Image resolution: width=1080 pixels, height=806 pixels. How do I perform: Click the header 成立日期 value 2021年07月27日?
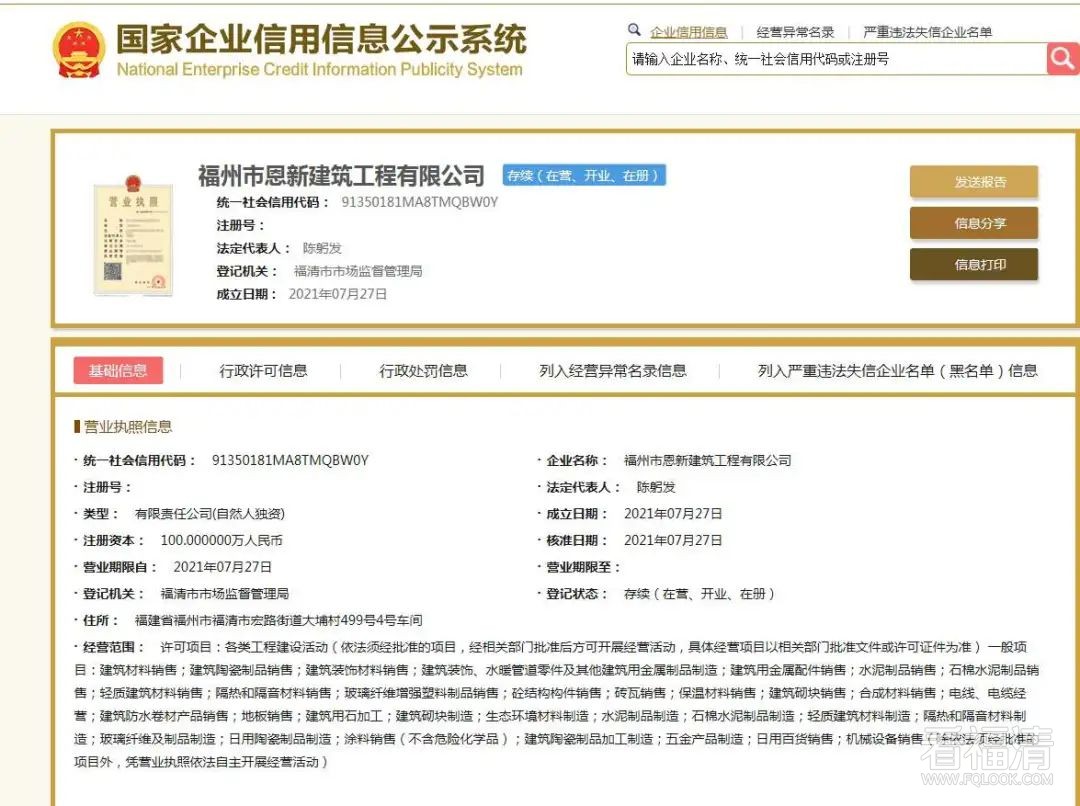click(x=338, y=294)
